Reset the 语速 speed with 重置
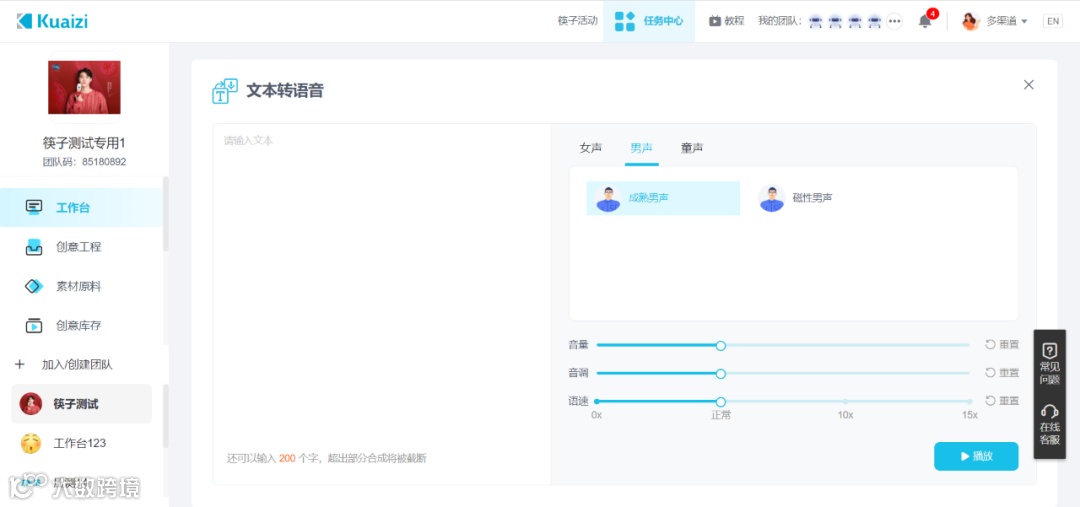1080x507 pixels. coord(1001,401)
